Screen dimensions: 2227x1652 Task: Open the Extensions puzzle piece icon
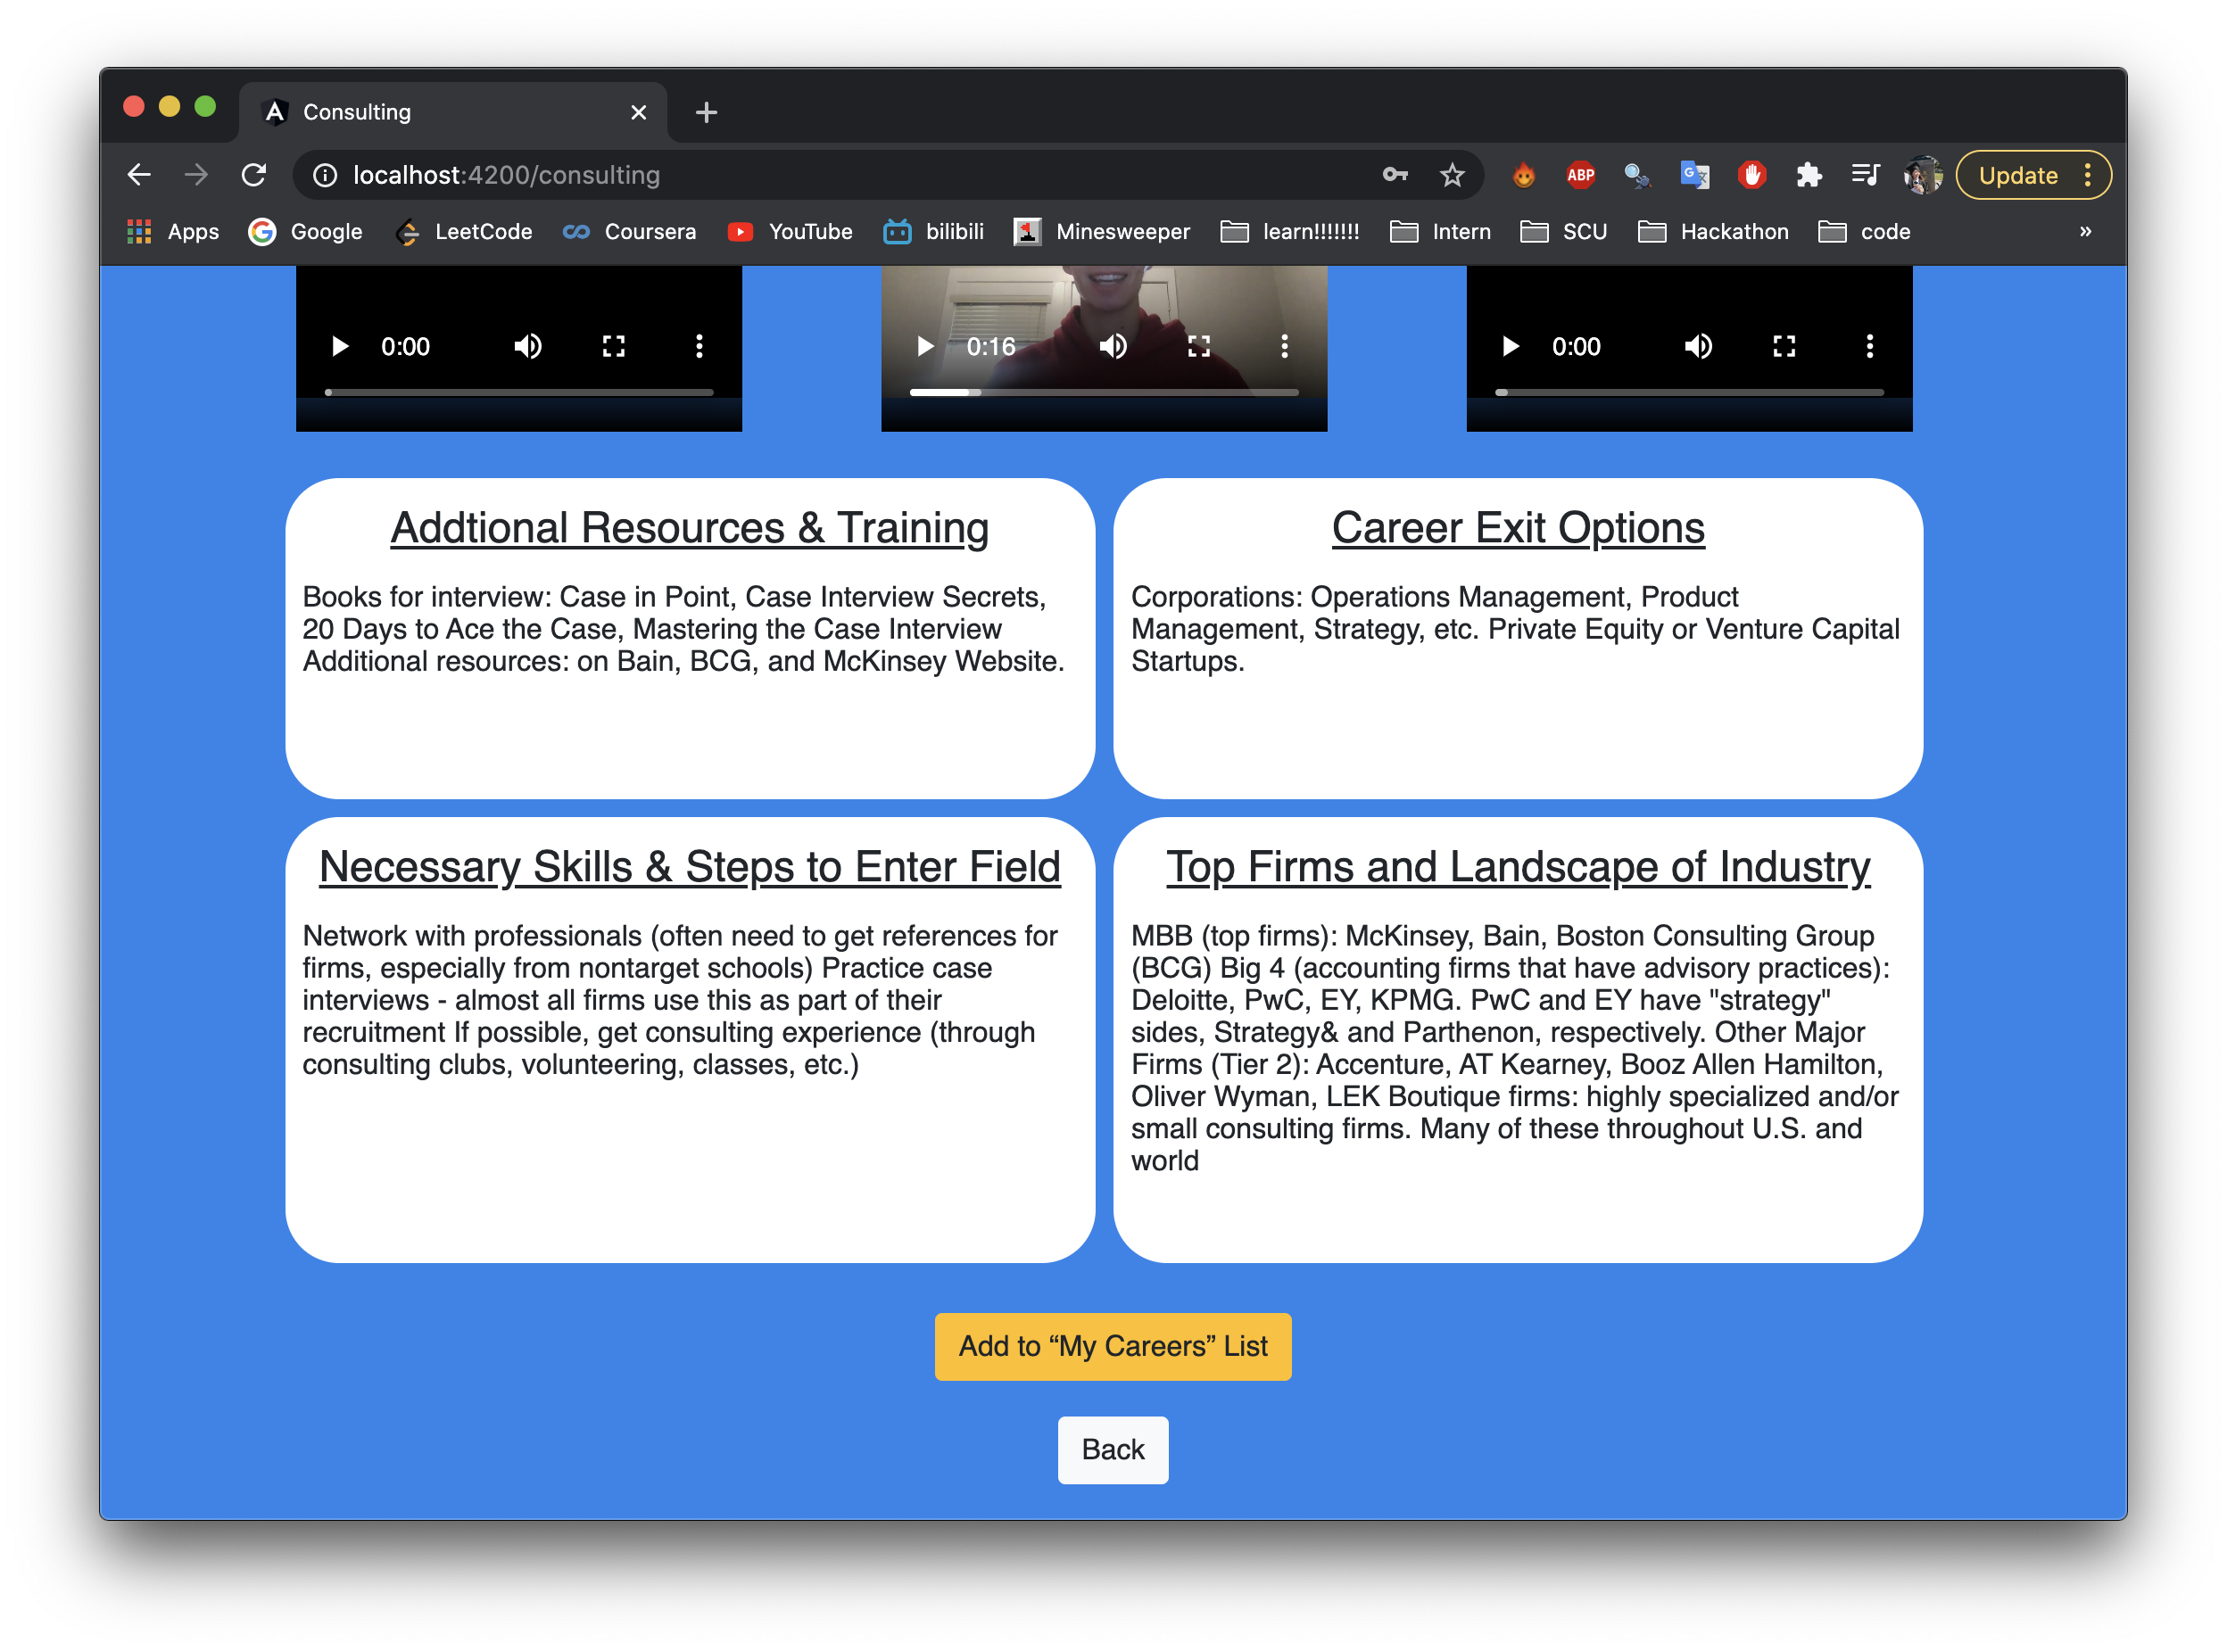(x=1808, y=176)
